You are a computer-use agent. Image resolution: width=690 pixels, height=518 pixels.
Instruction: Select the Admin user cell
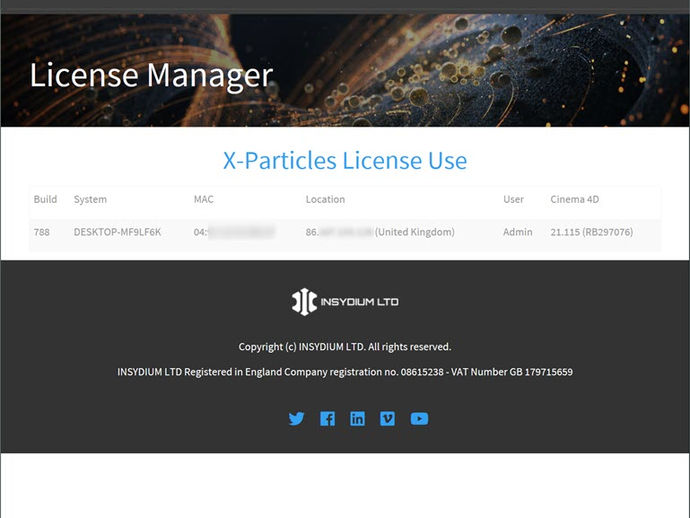(x=518, y=232)
